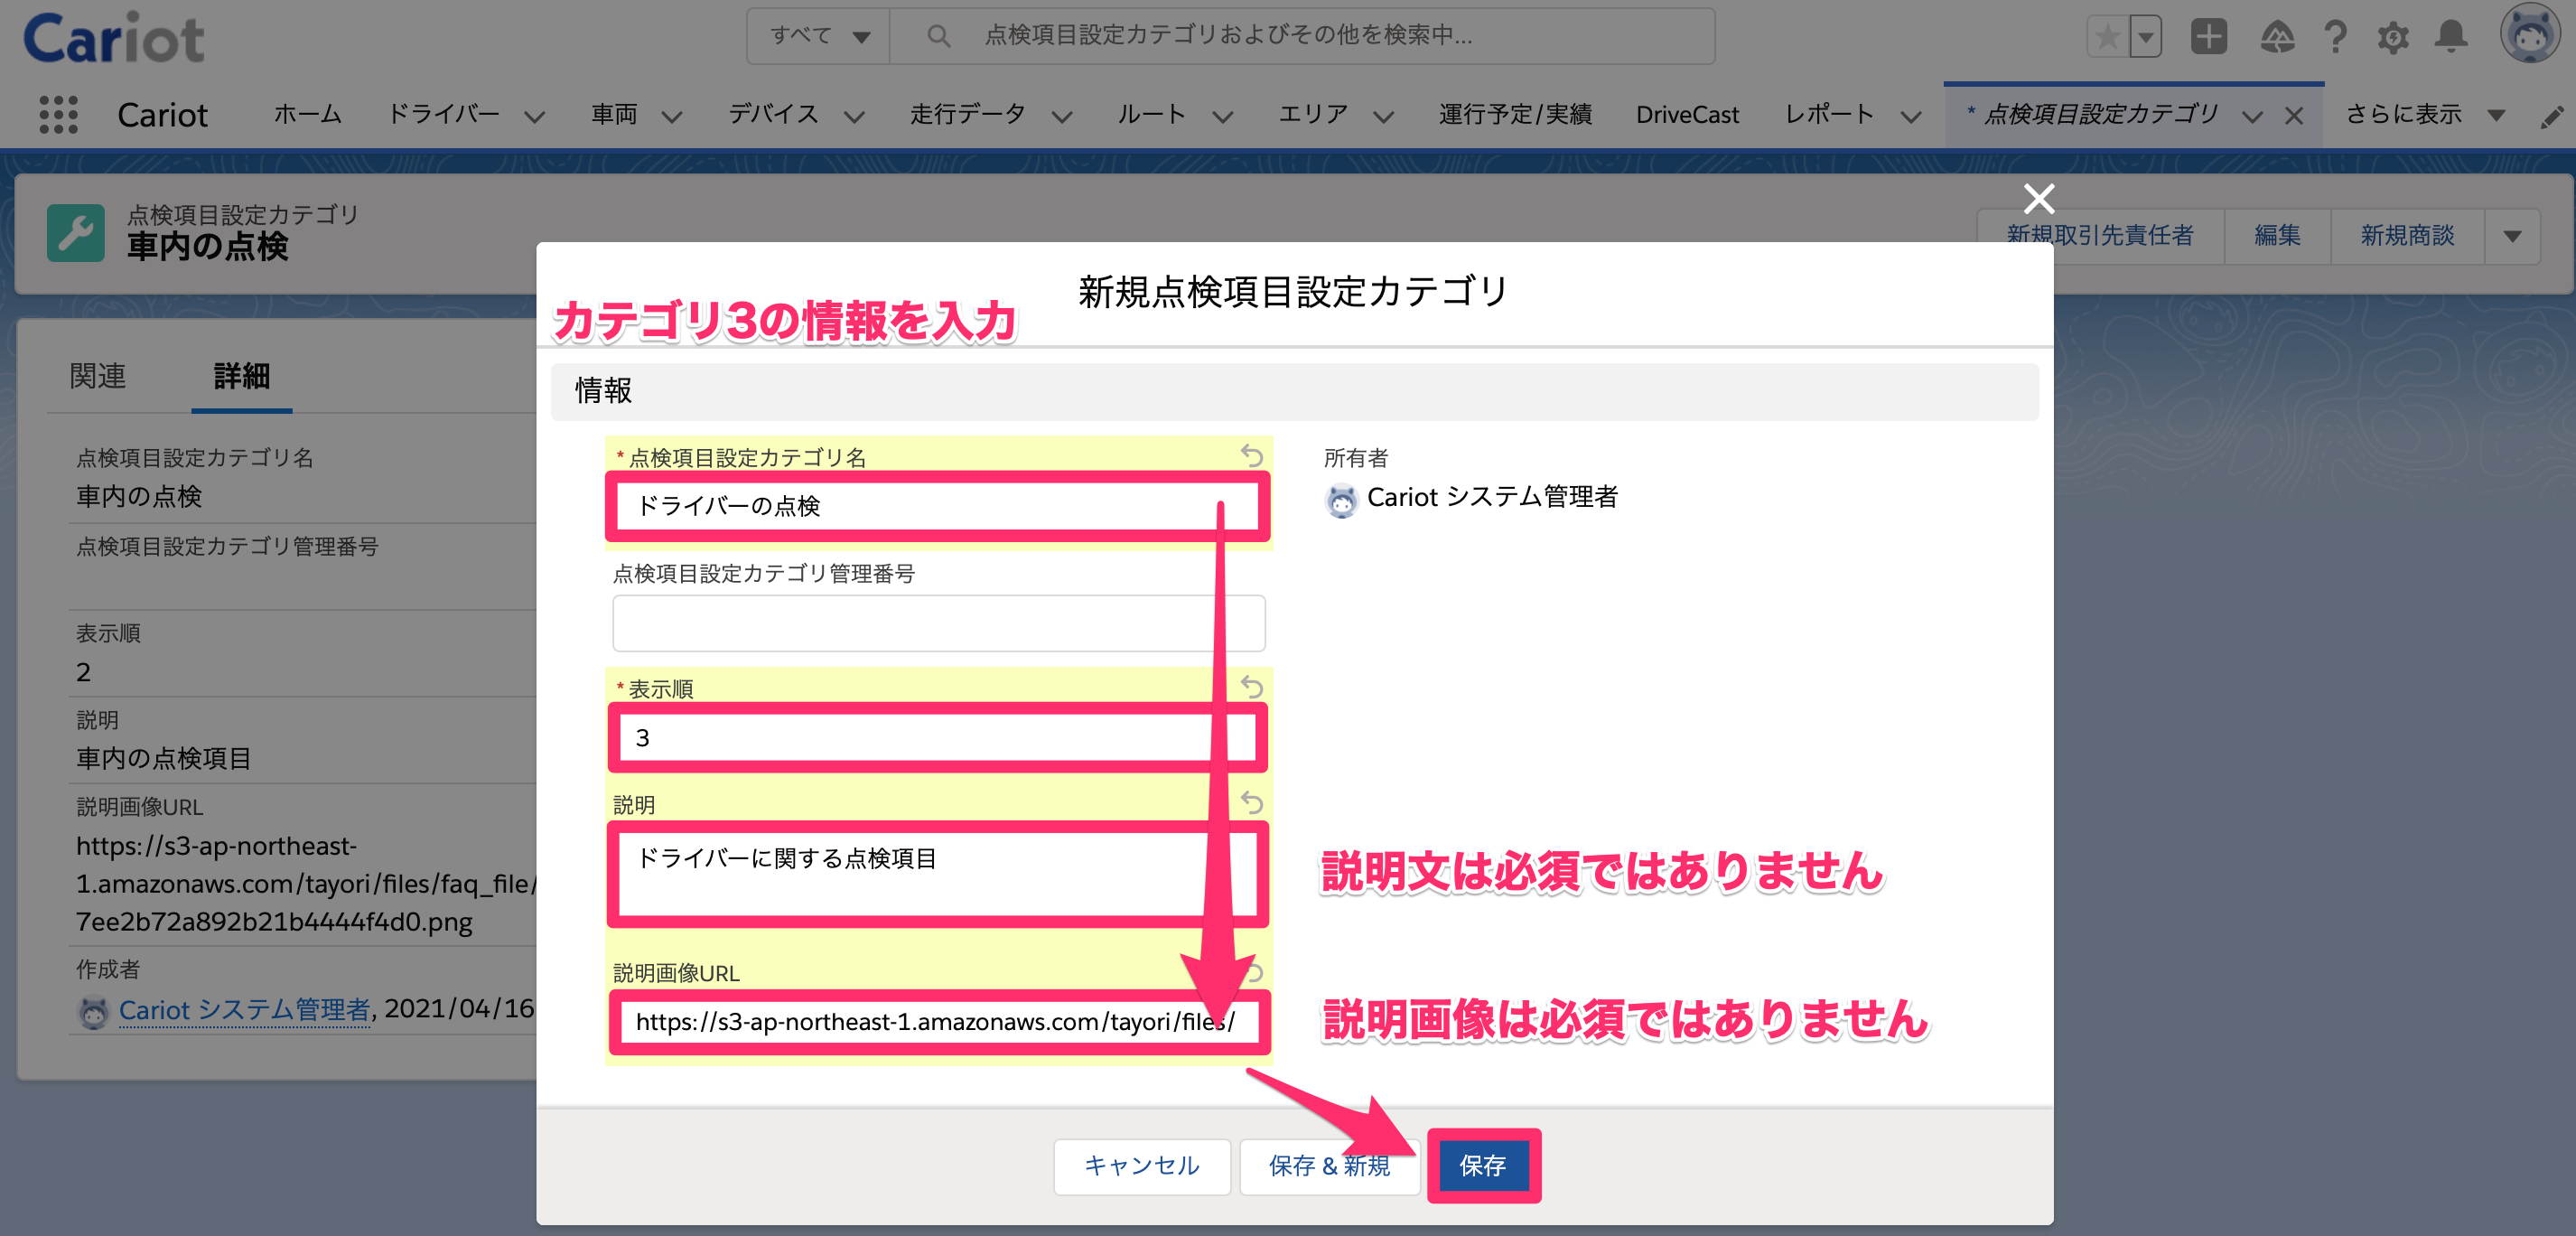Open the 車両 nav tab
The width and height of the screenshot is (2576, 1236).
coord(614,115)
